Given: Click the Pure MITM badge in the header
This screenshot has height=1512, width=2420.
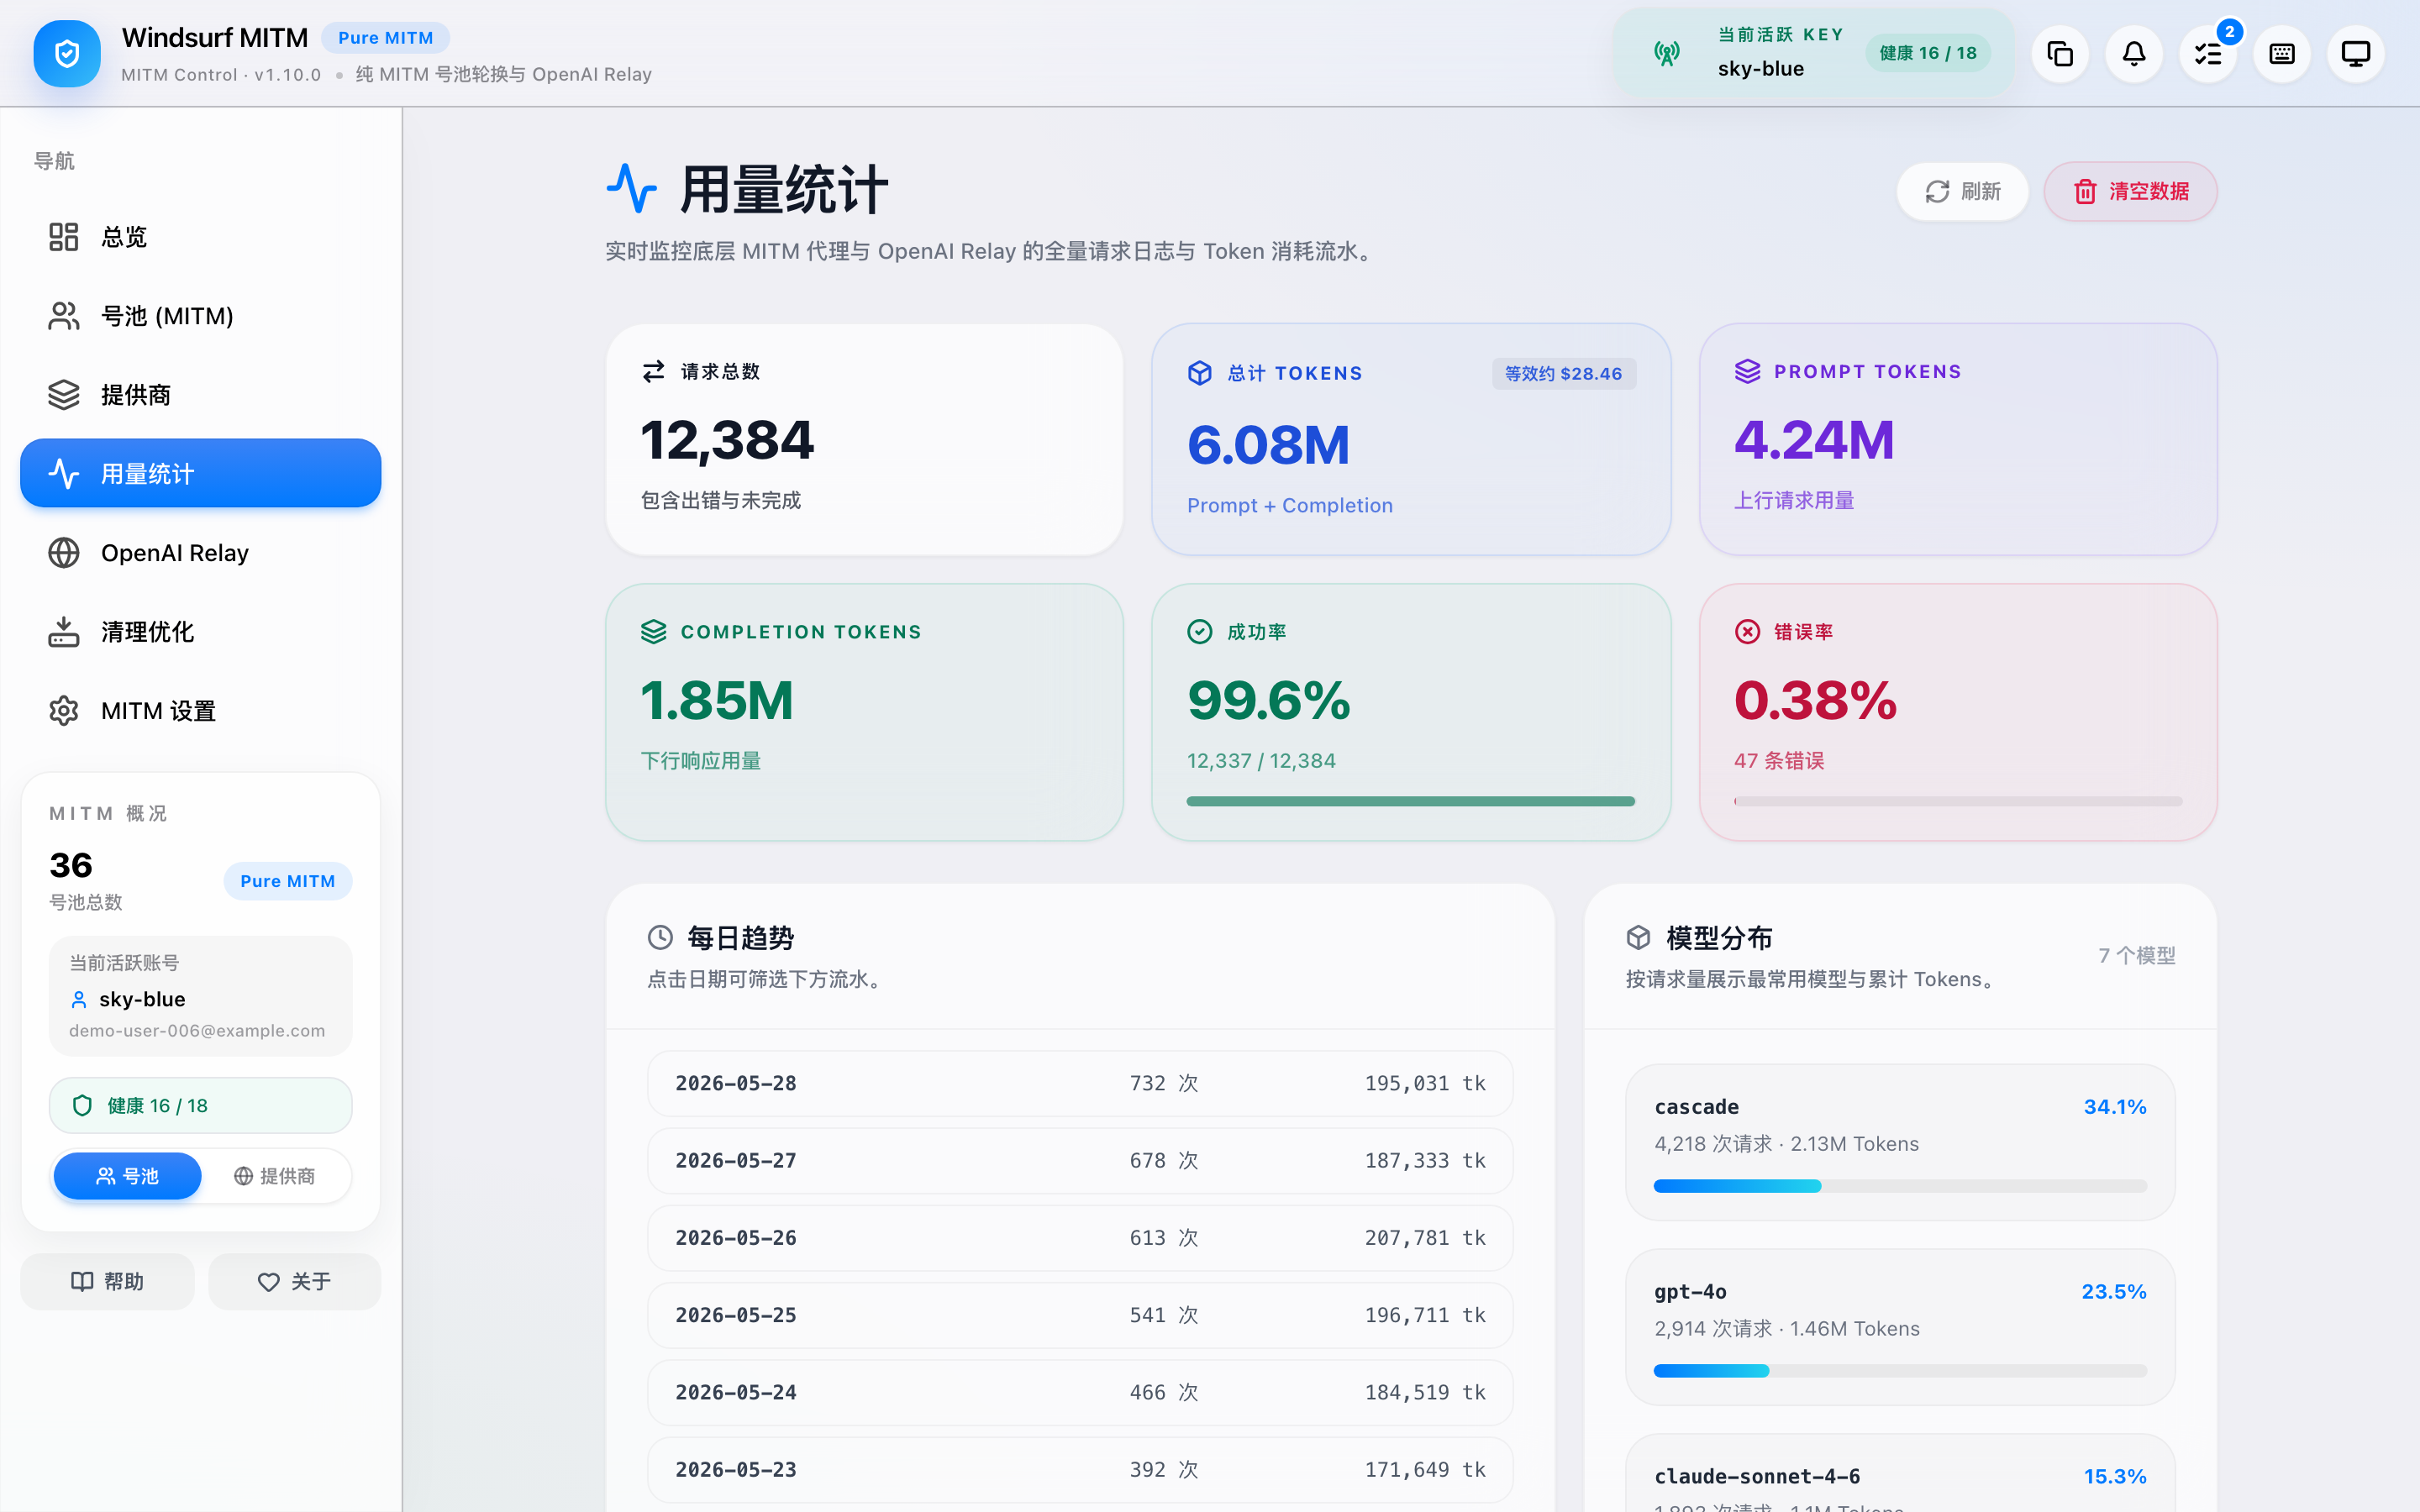Looking at the screenshot, I should [x=385, y=38].
